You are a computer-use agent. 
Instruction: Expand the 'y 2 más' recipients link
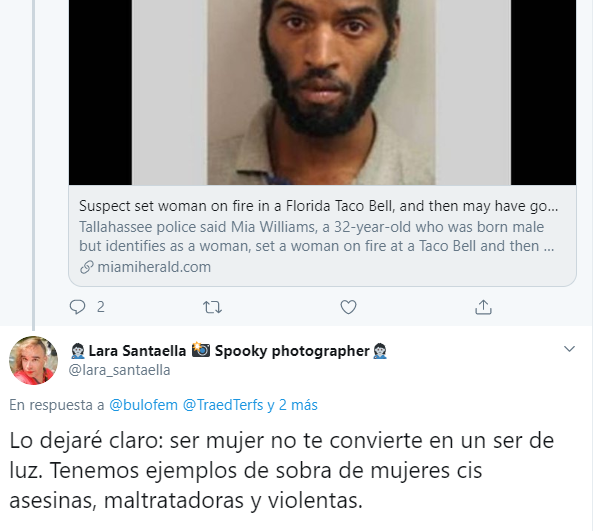point(292,405)
